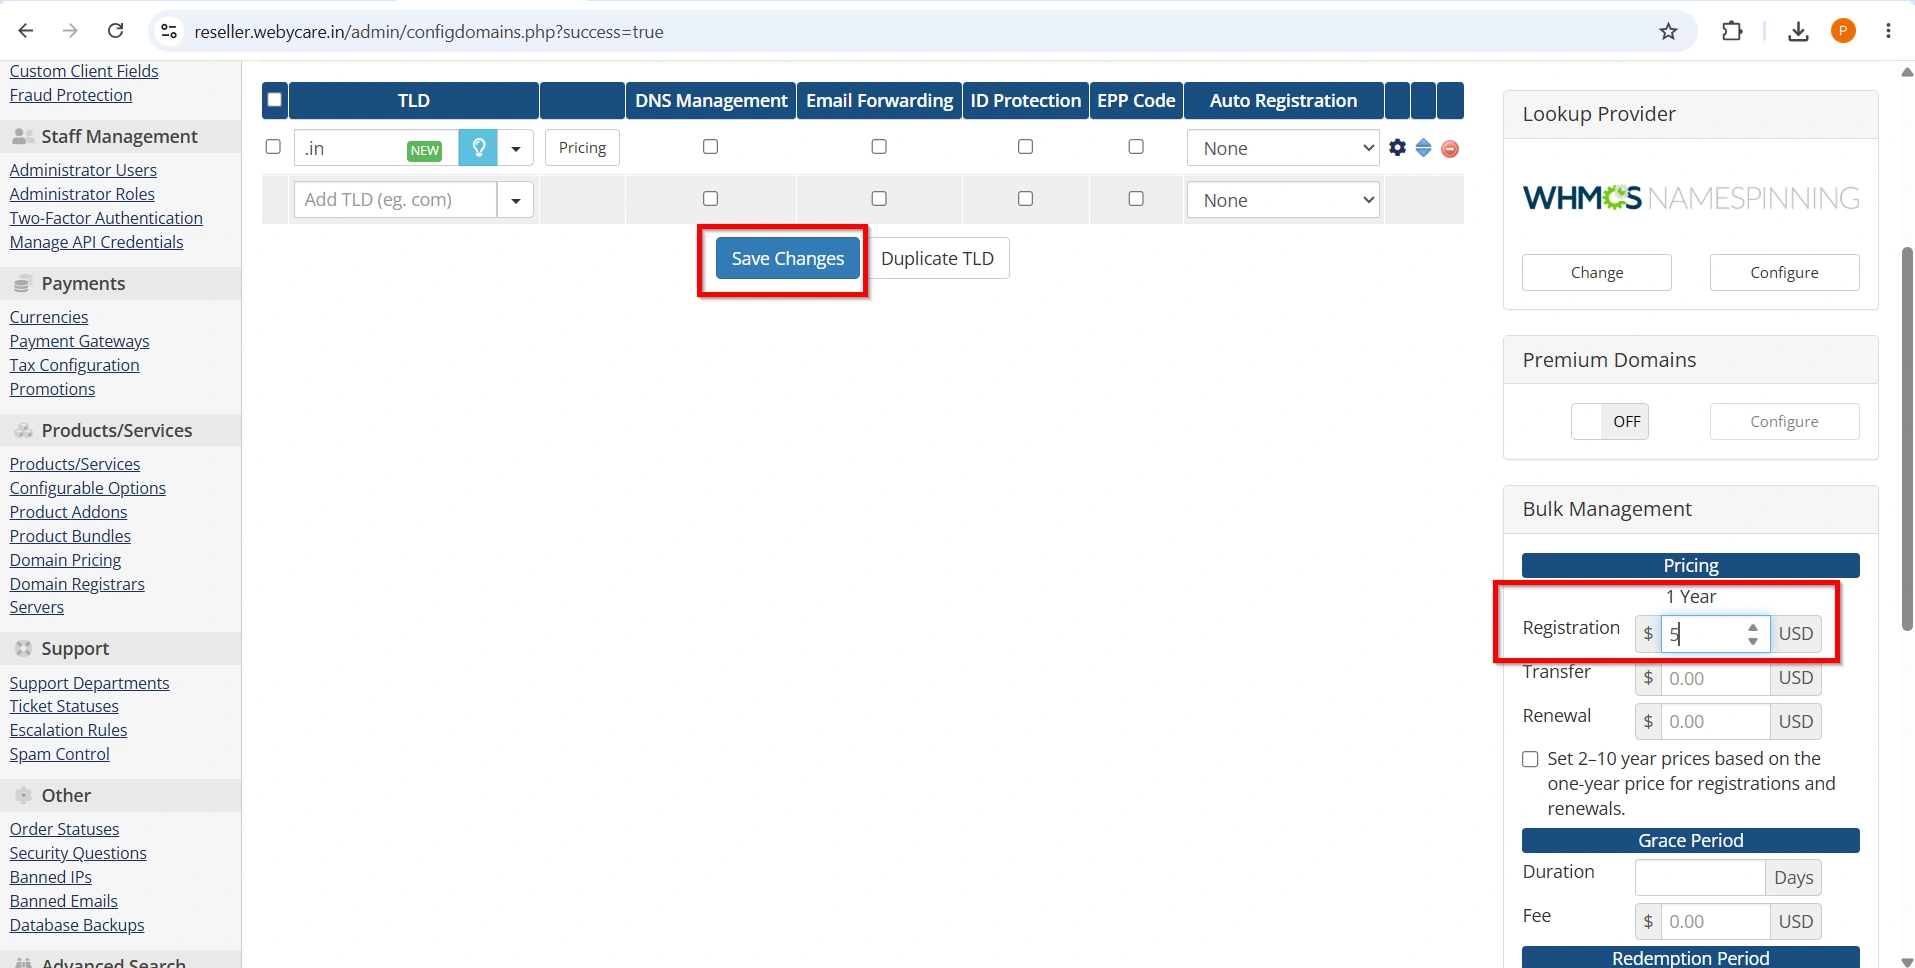1915x968 pixels.
Task: Decrease Registration price with down stepper arrow
Action: tap(1753, 640)
